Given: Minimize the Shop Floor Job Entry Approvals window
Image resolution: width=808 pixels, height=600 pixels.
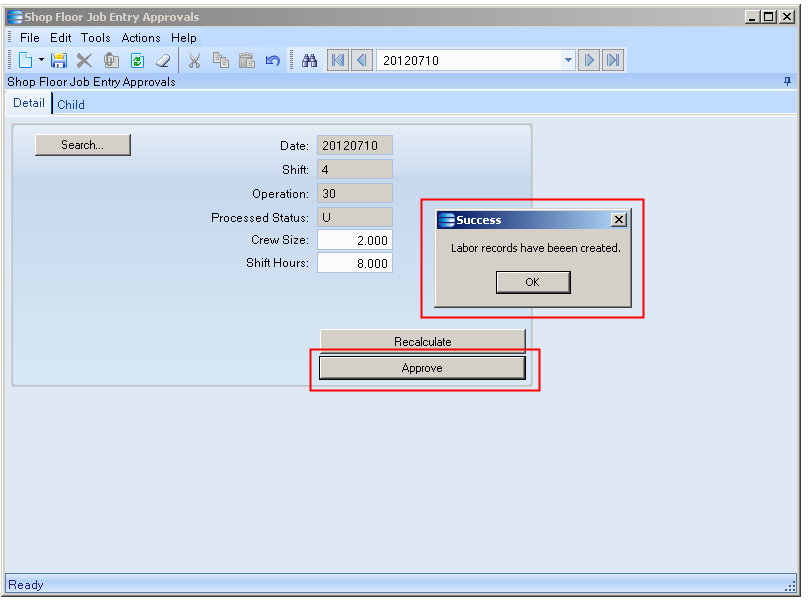Looking at the screenshot, I should (752, 16).
